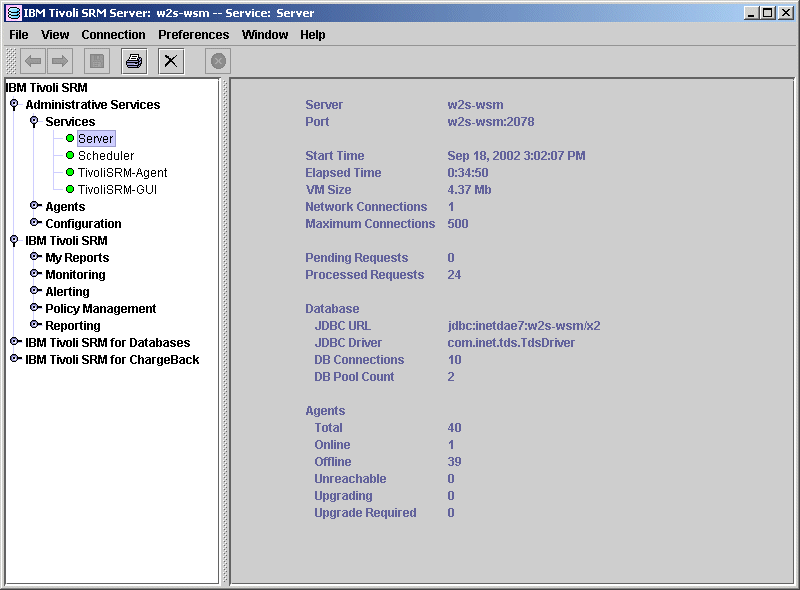800x590 pixels.
Task: Click the toolbar drag handle grip
Action: (11, 61)
